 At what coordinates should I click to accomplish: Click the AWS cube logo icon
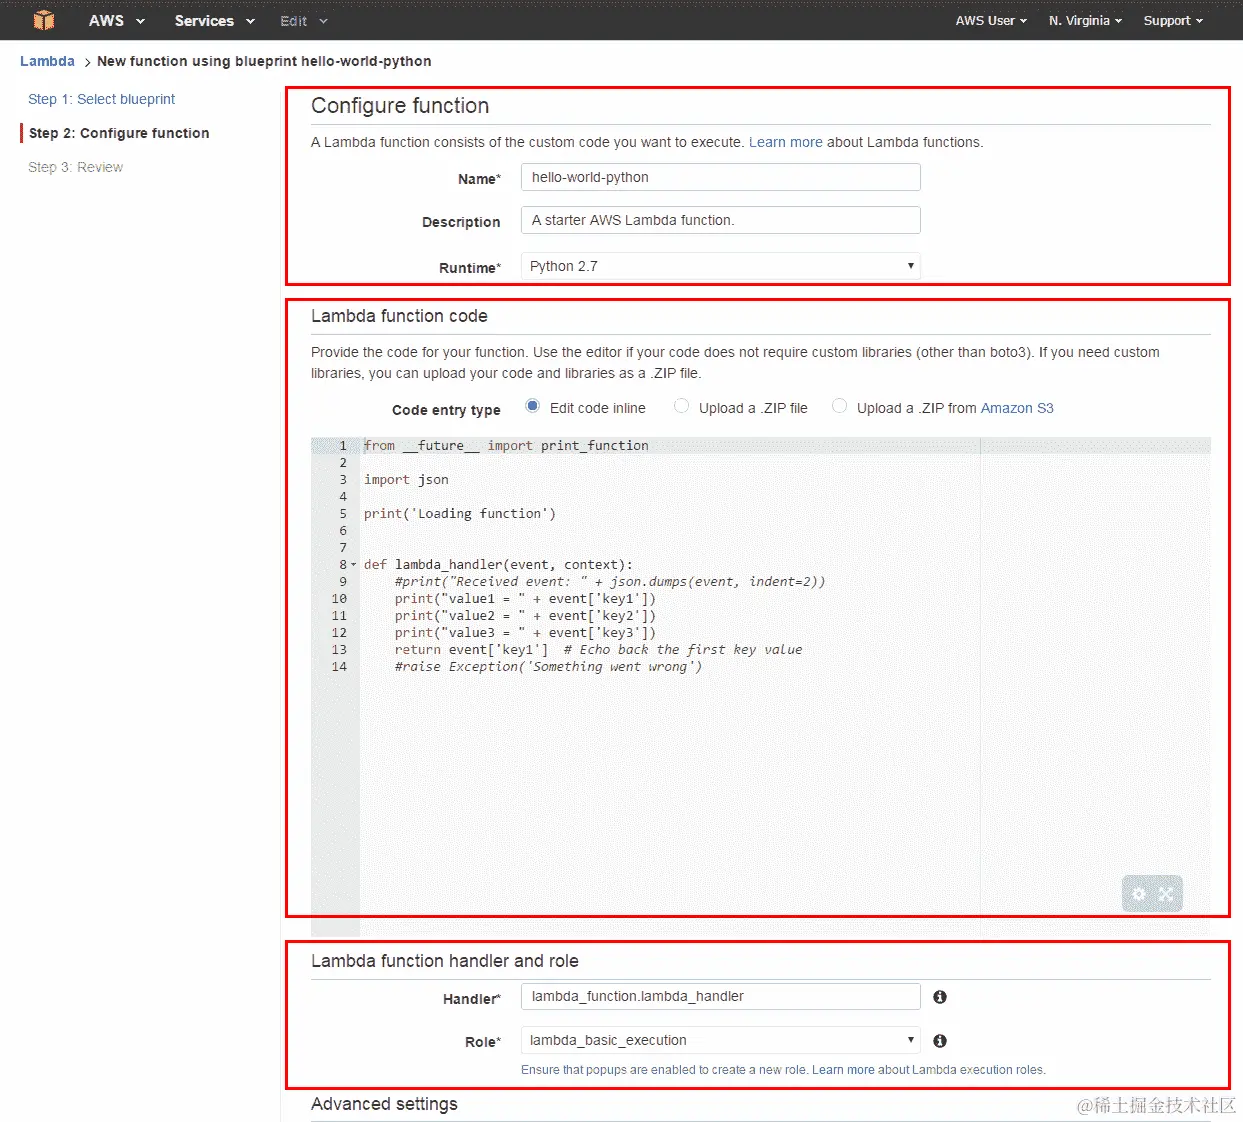[x=44, y=20]
